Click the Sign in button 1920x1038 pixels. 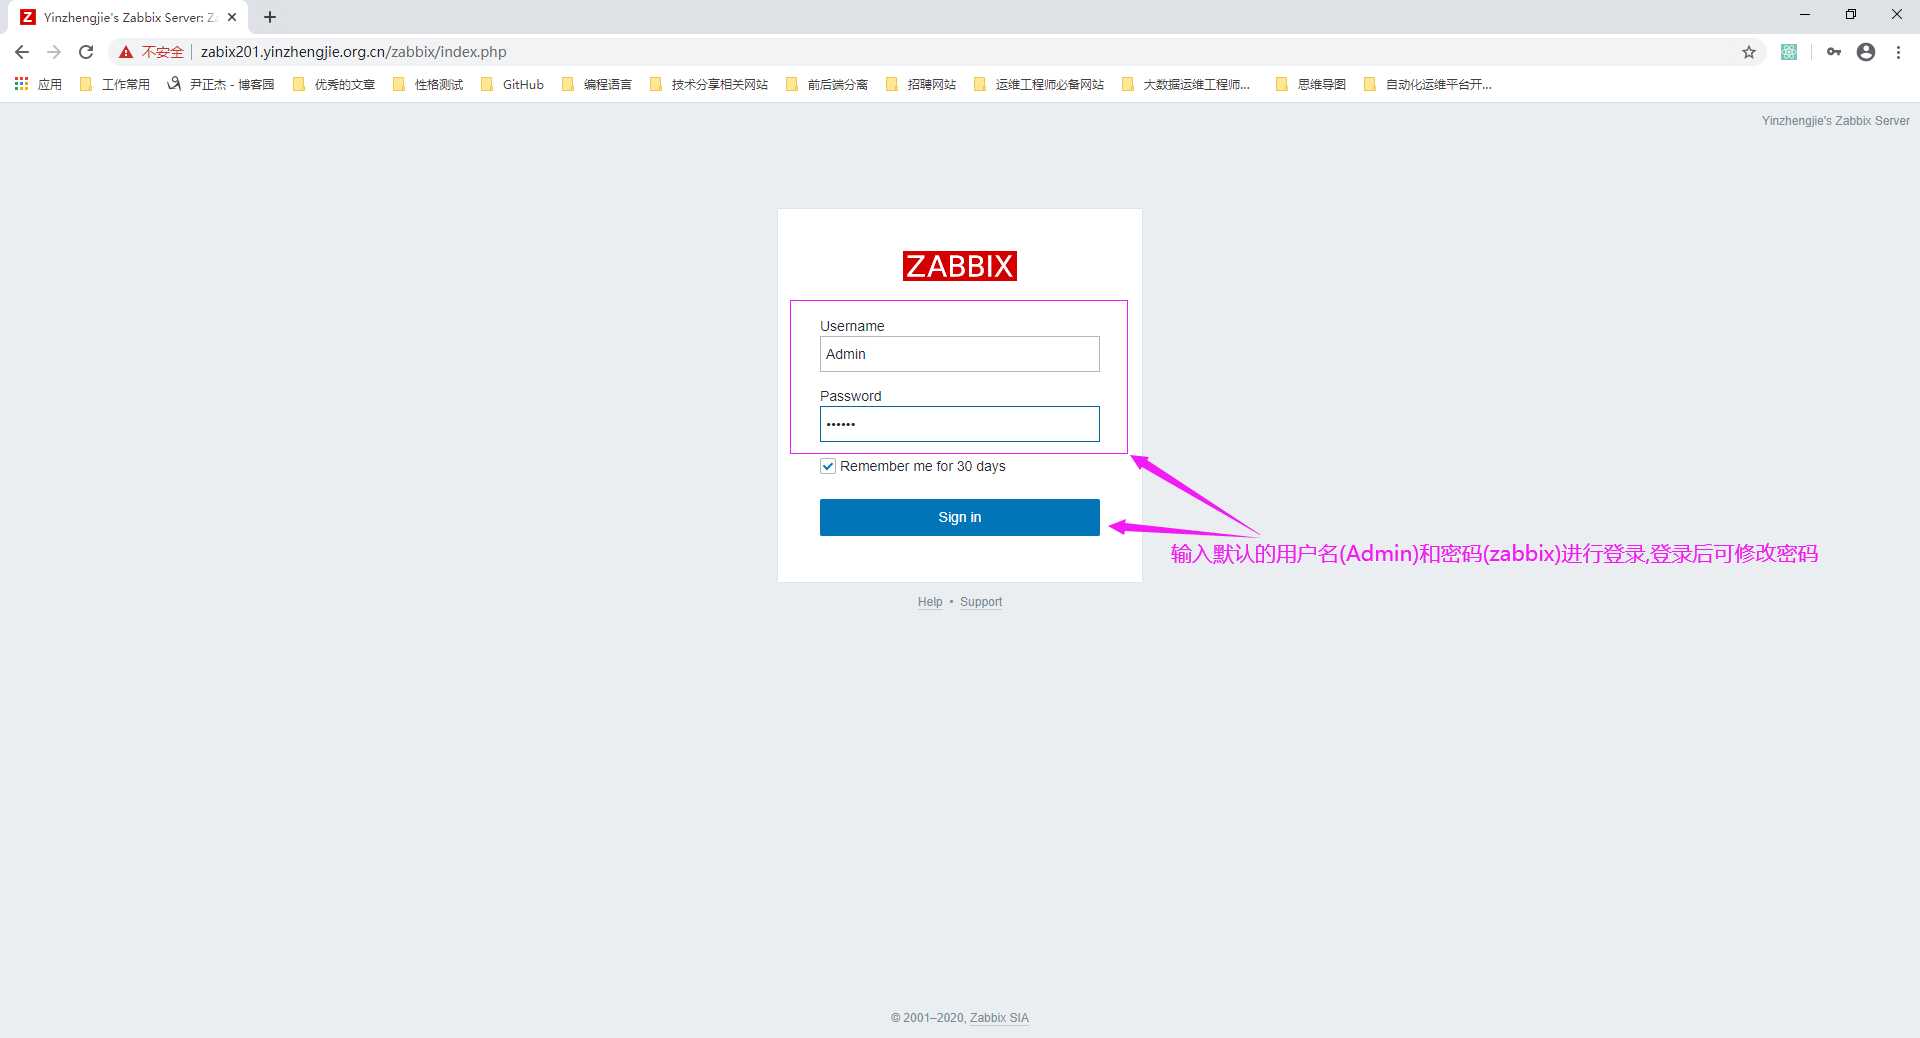959,517
